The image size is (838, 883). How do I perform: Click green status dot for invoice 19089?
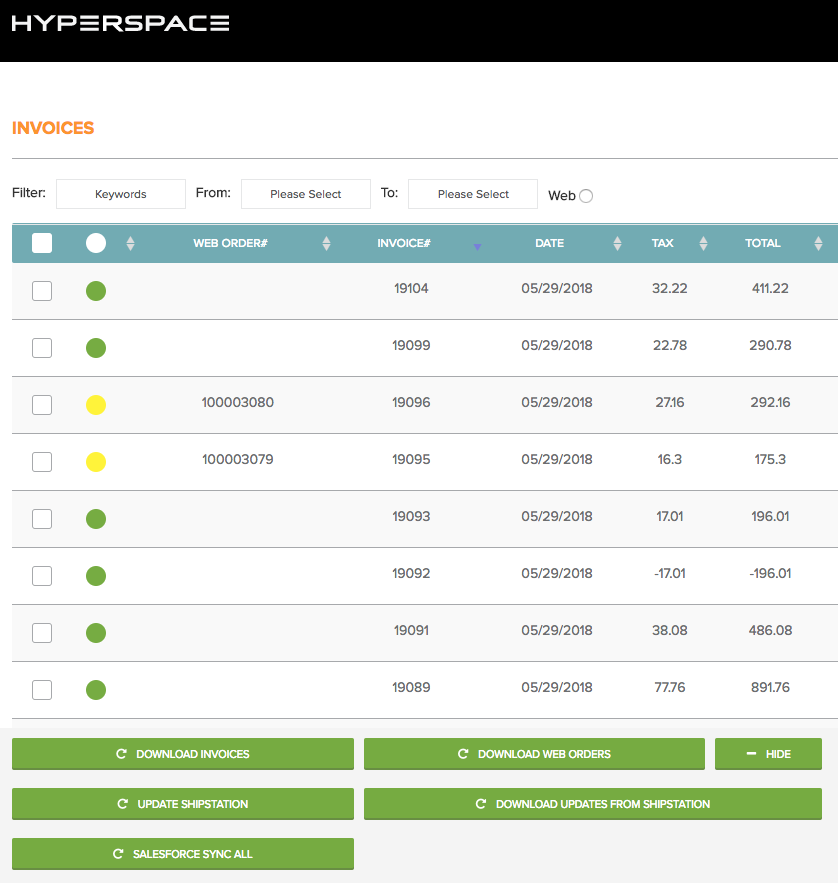click(96, 690)
